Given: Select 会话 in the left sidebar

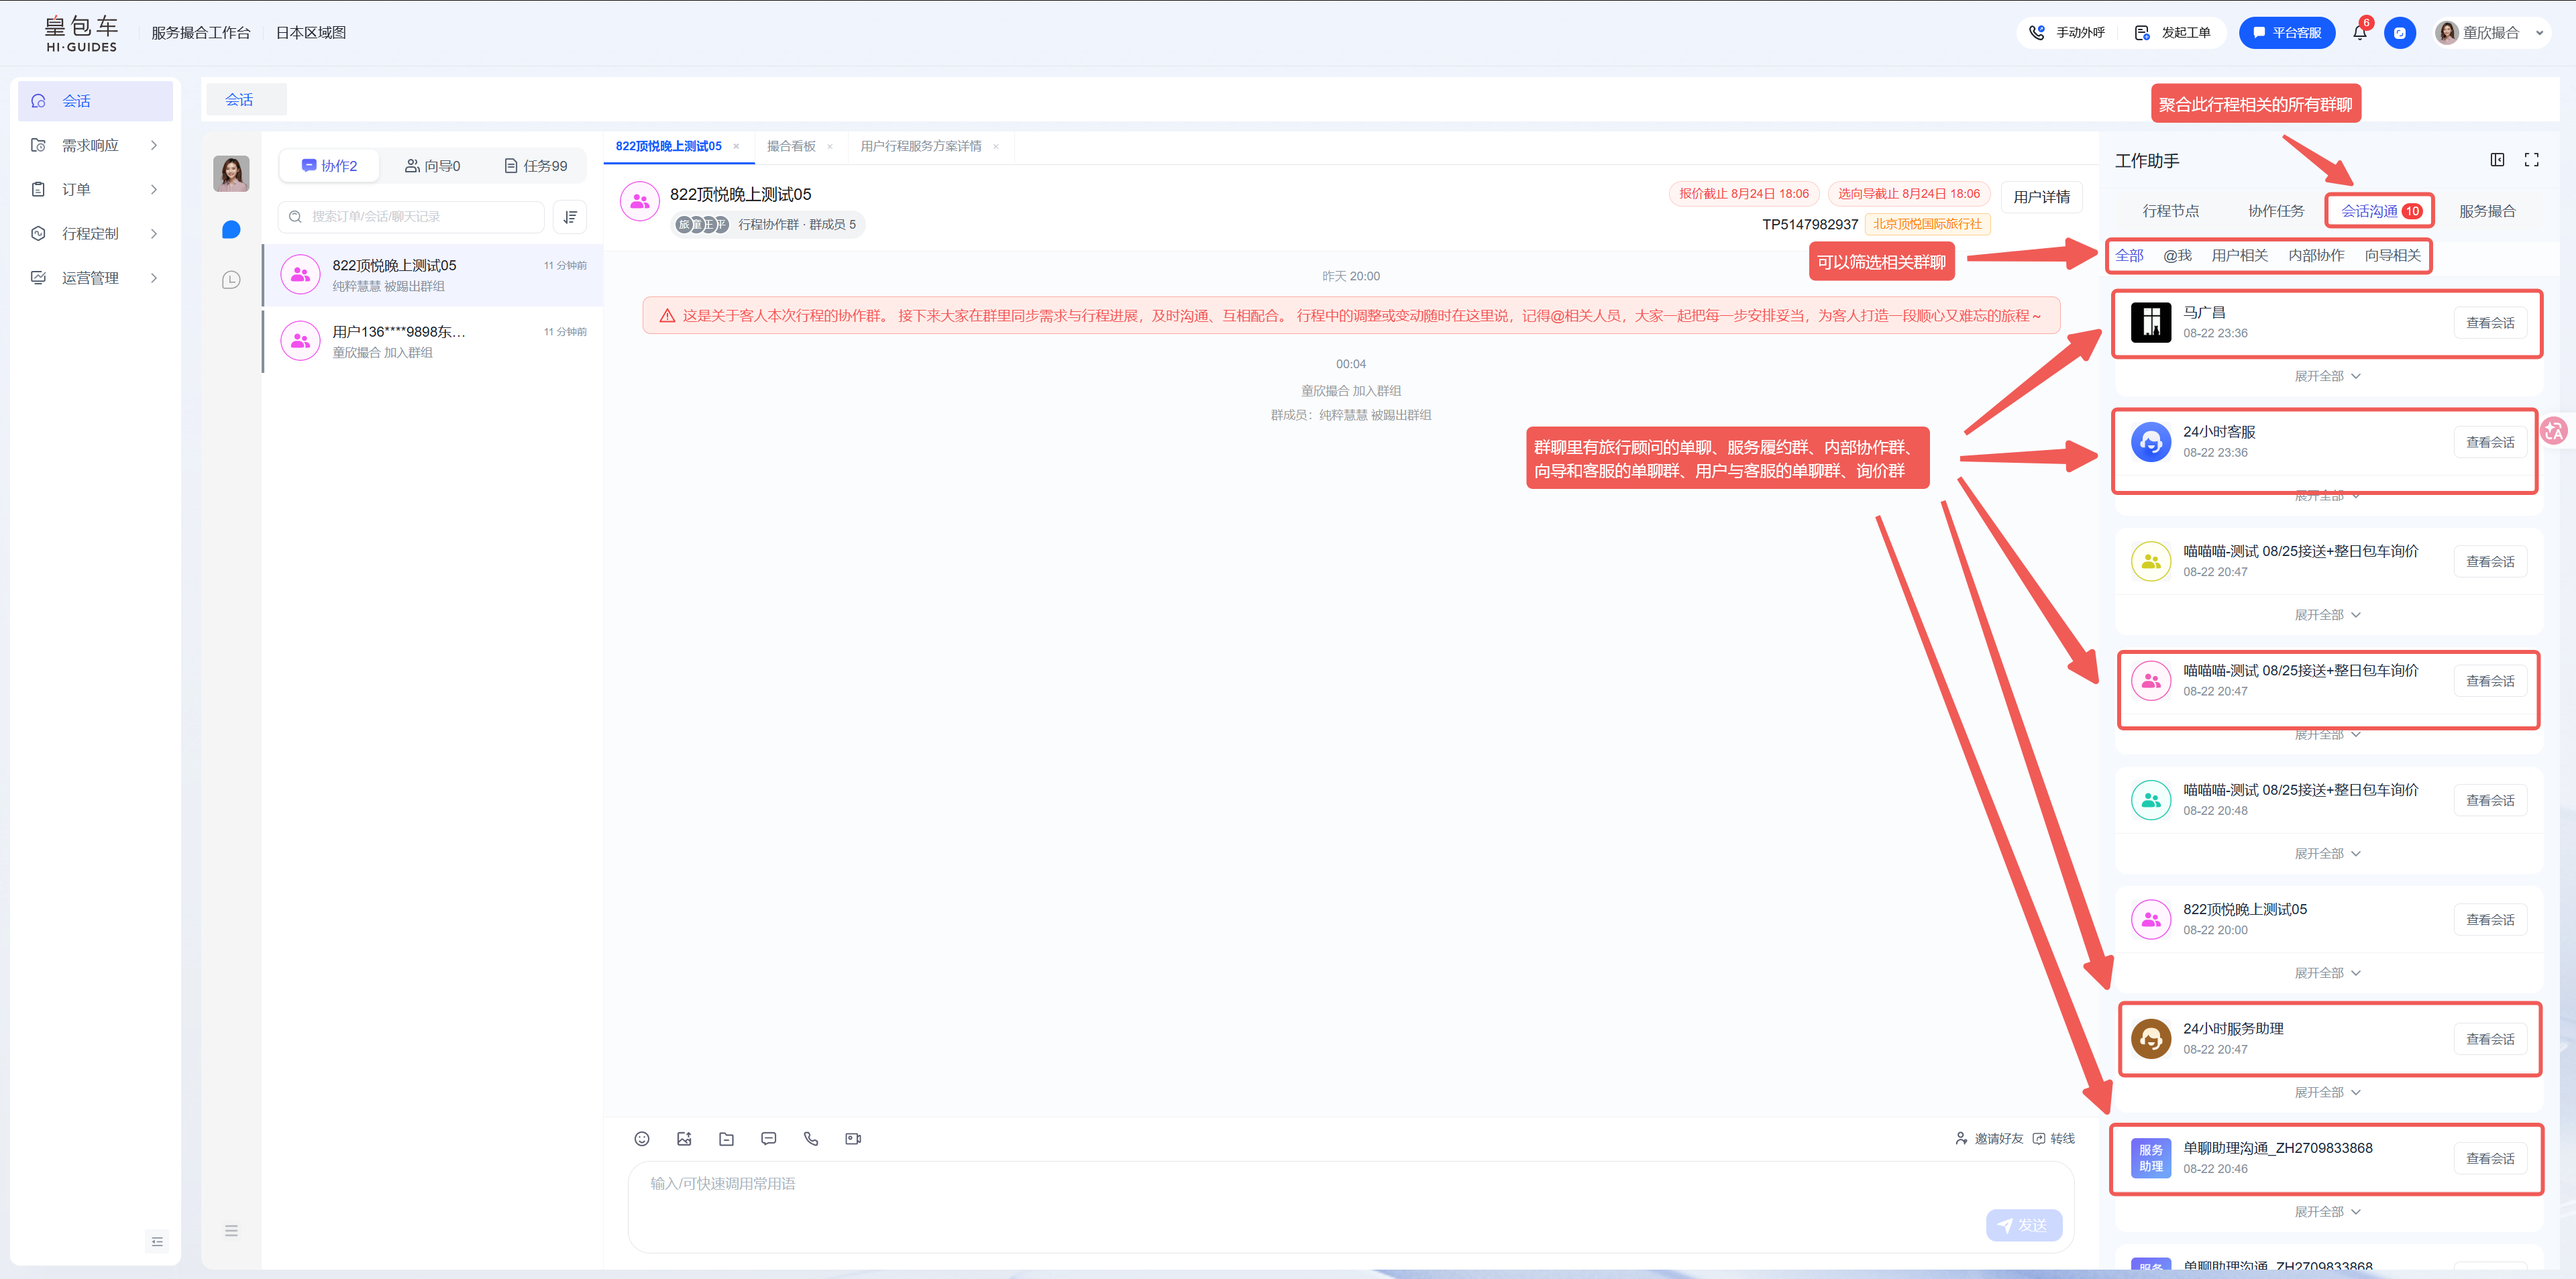Looking at the screenshot, I should point(96,101).
